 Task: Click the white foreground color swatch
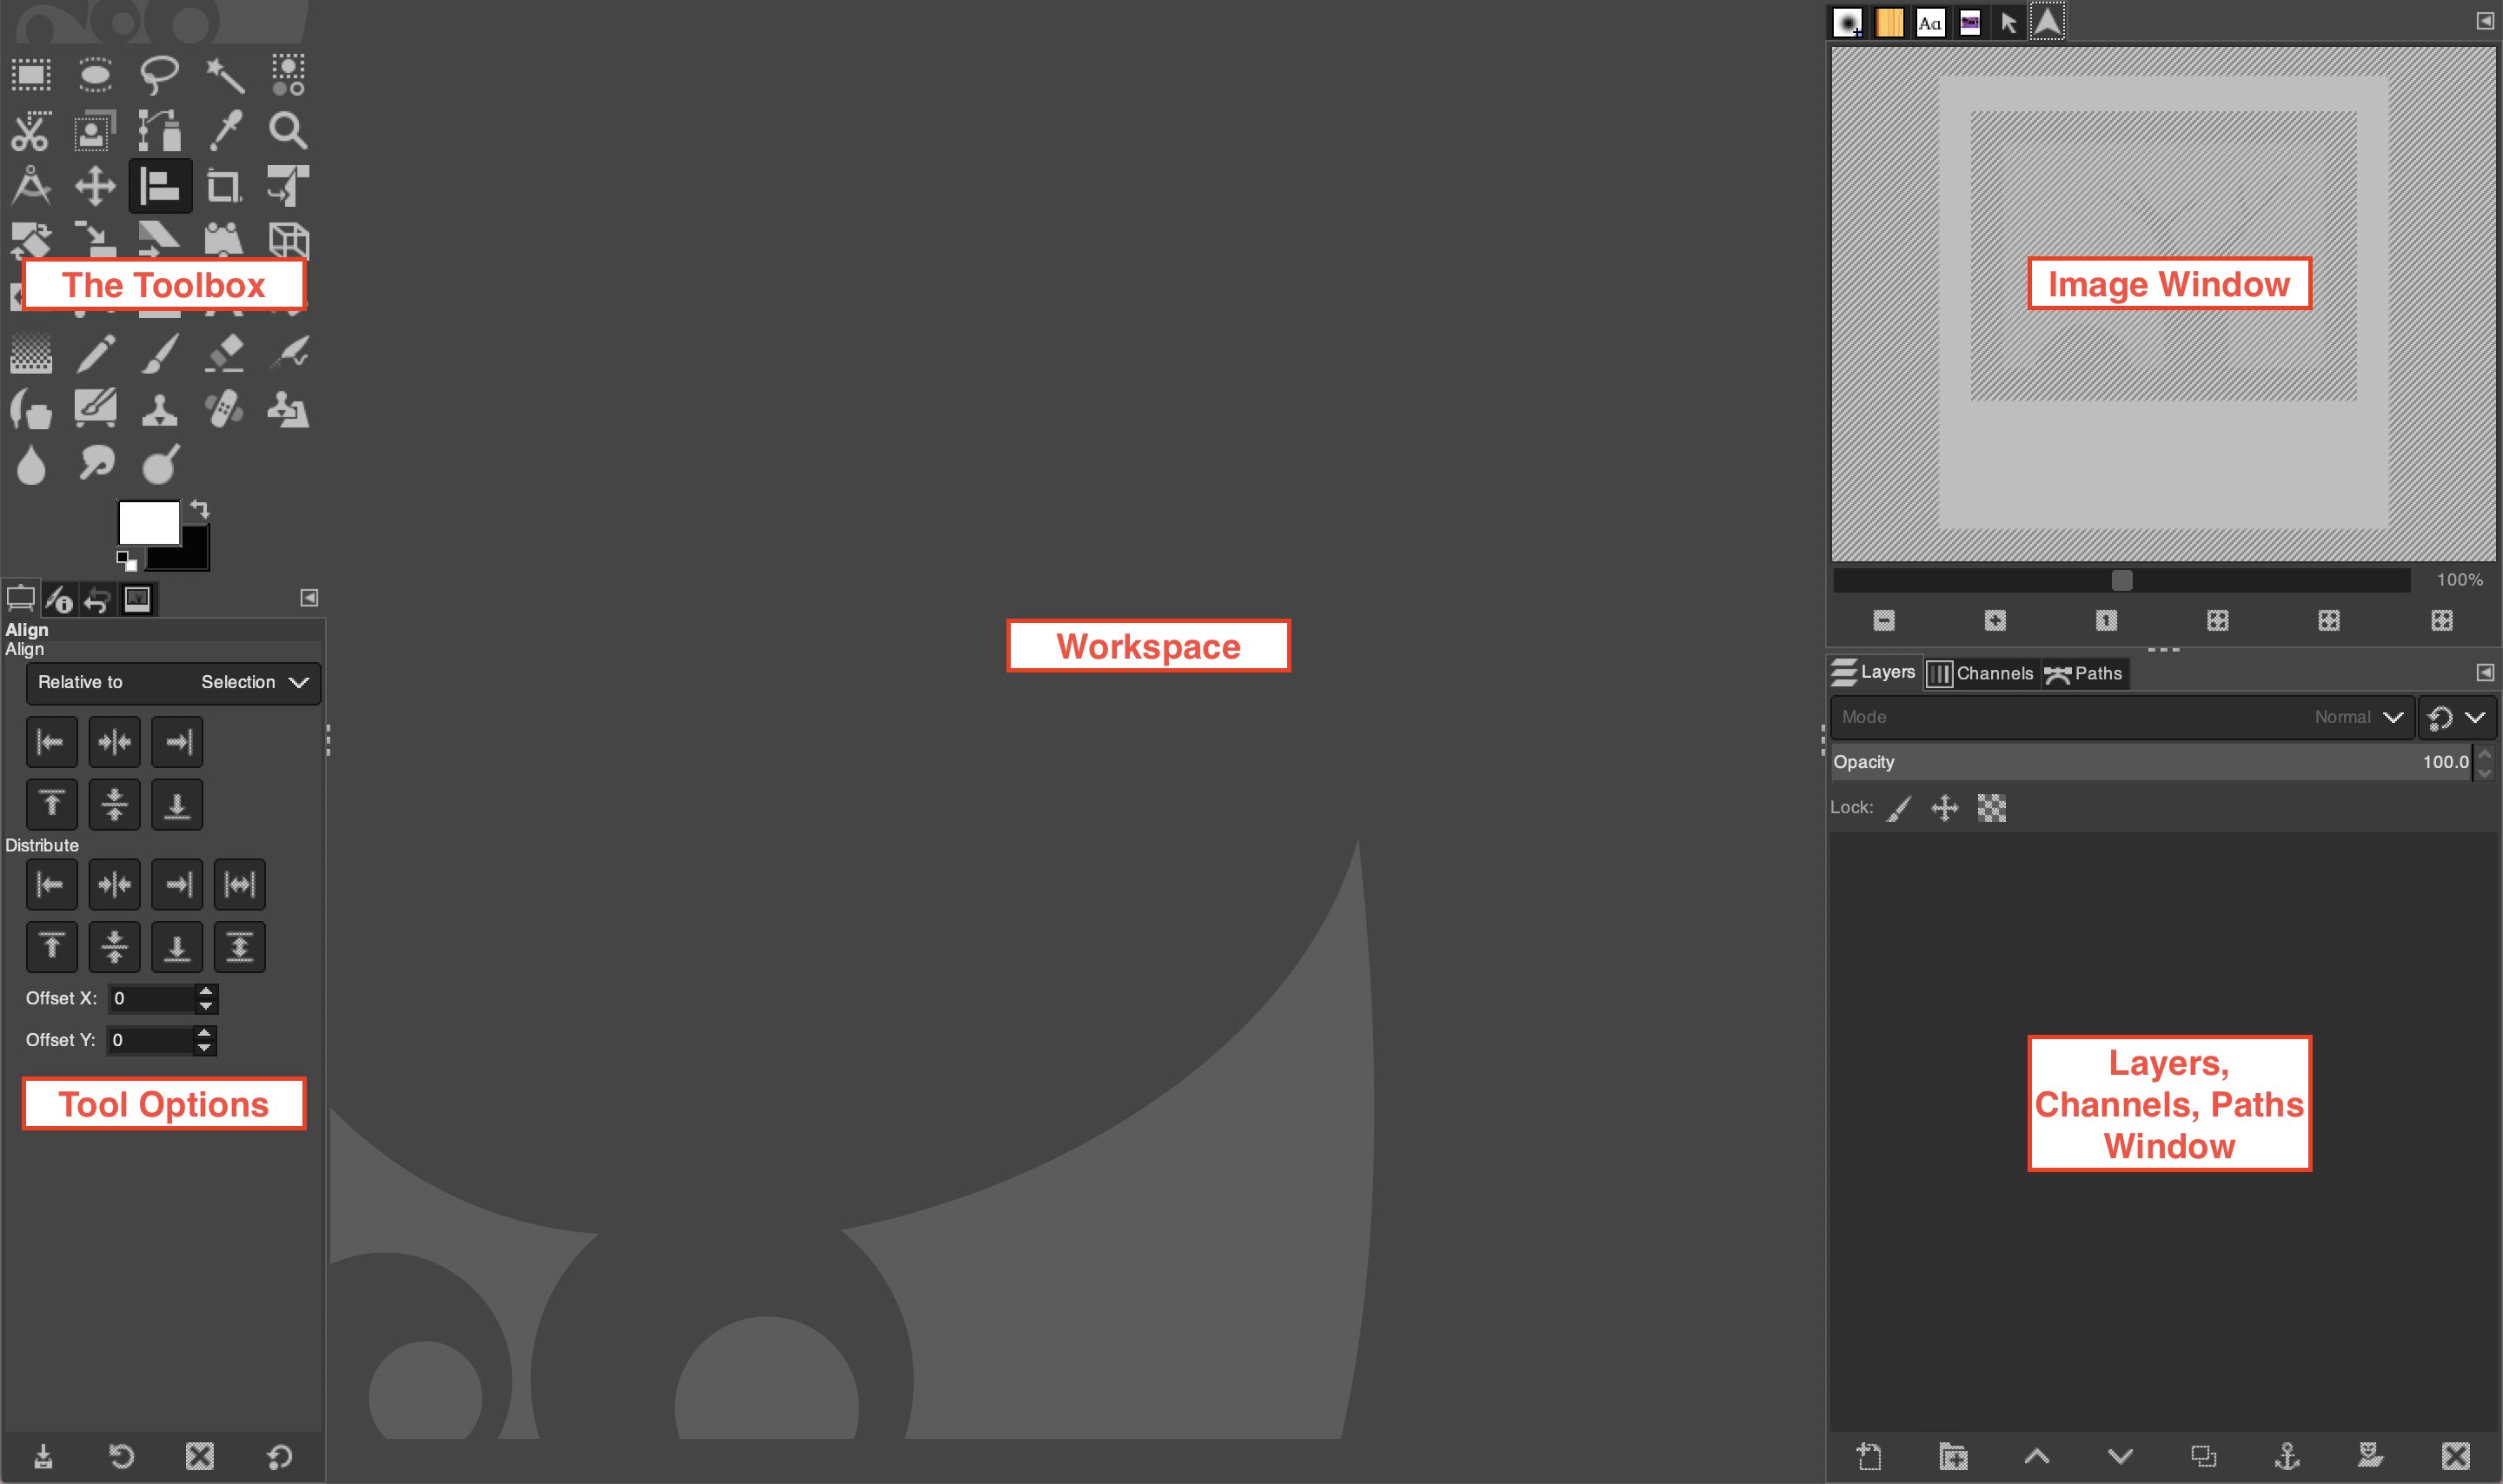(148, 522)
